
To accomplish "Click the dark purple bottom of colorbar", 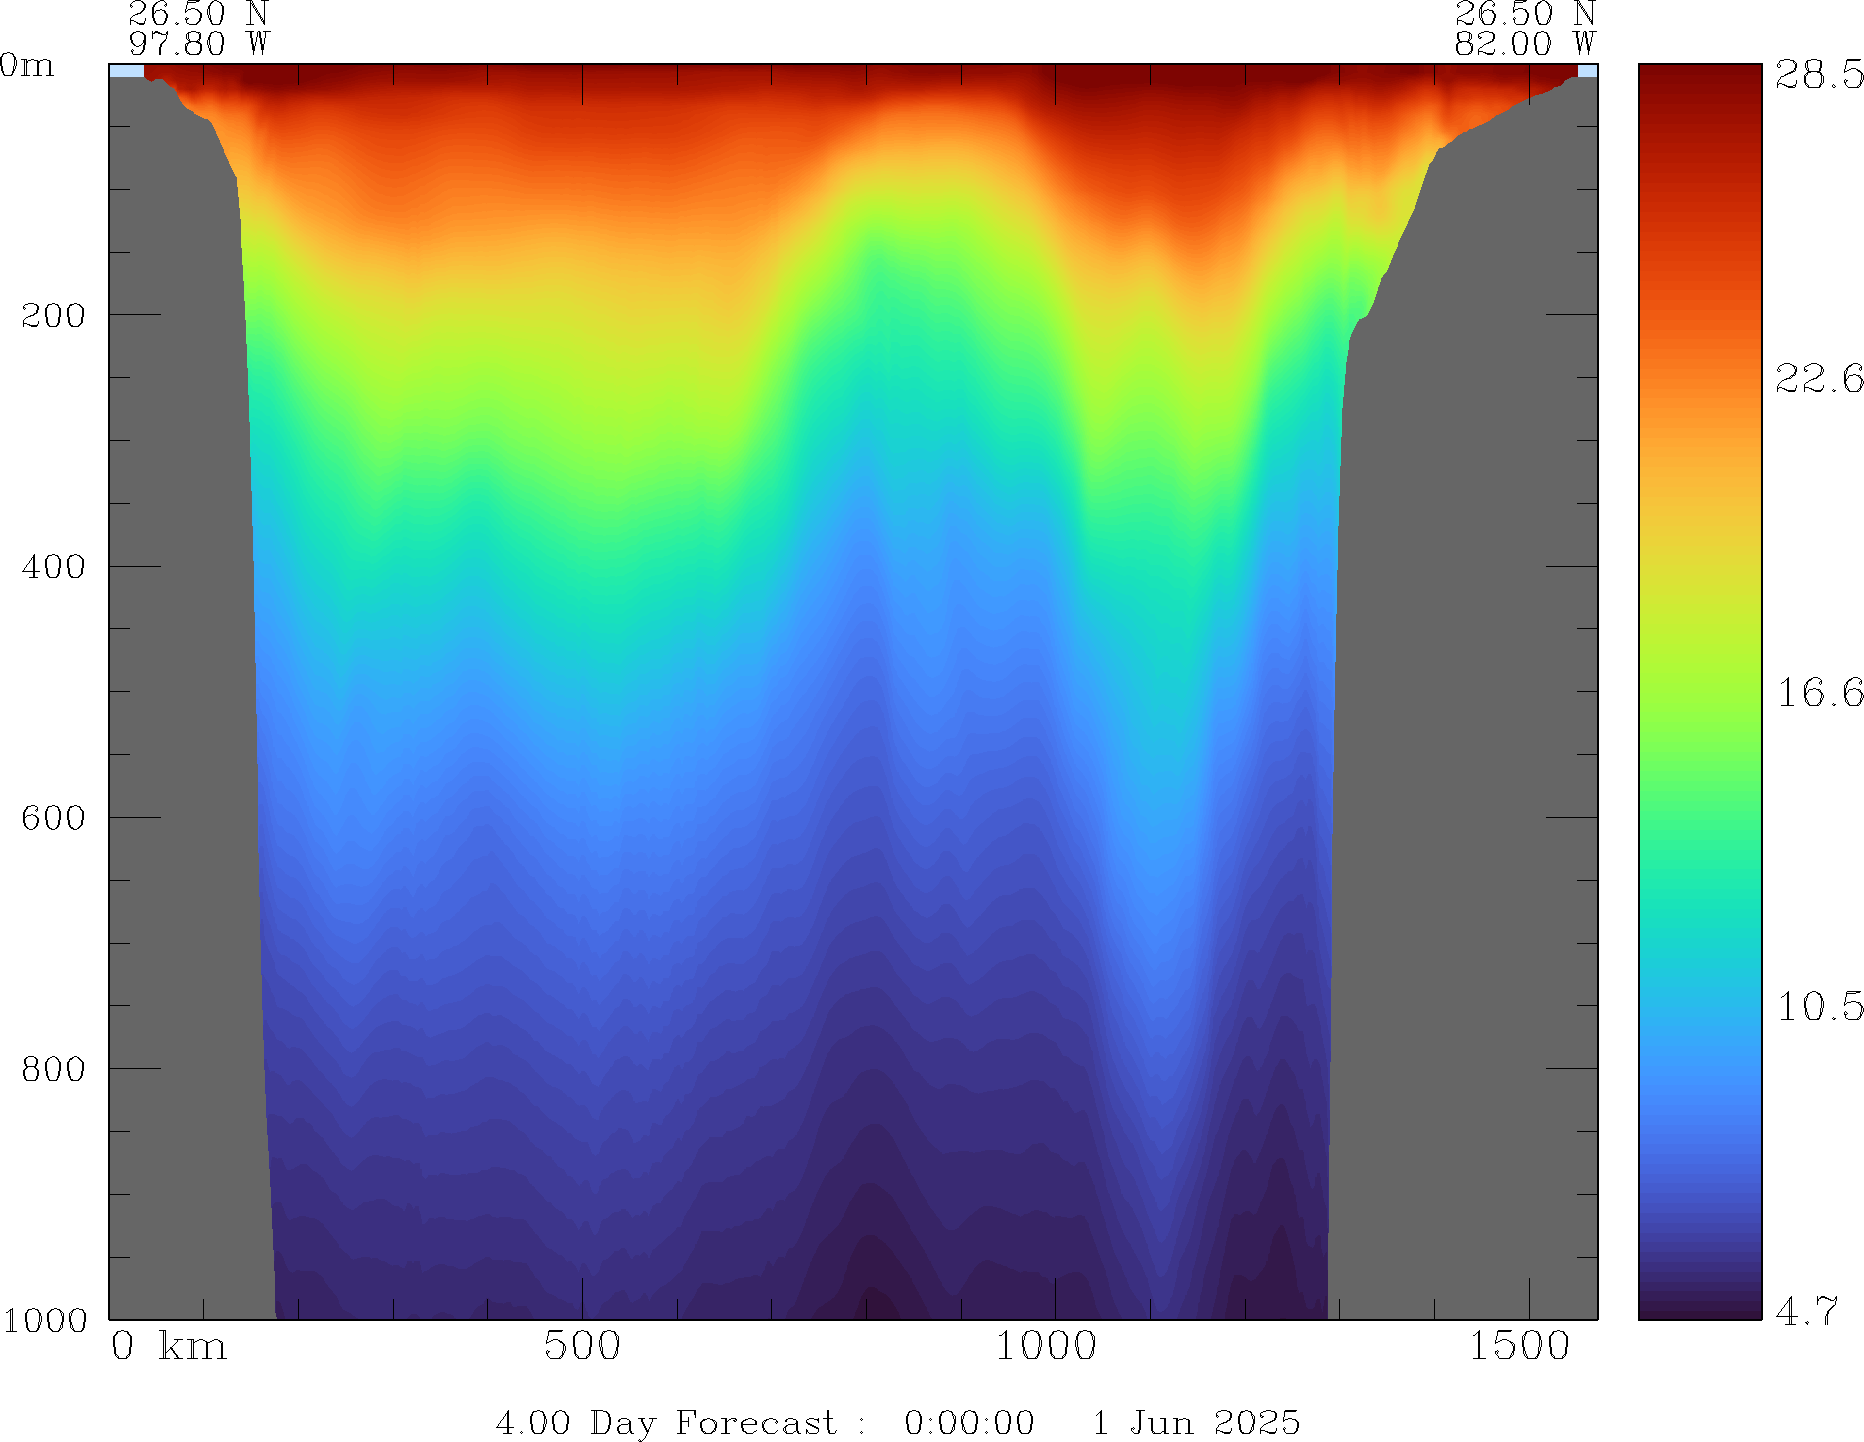I will [1699, 1308].
